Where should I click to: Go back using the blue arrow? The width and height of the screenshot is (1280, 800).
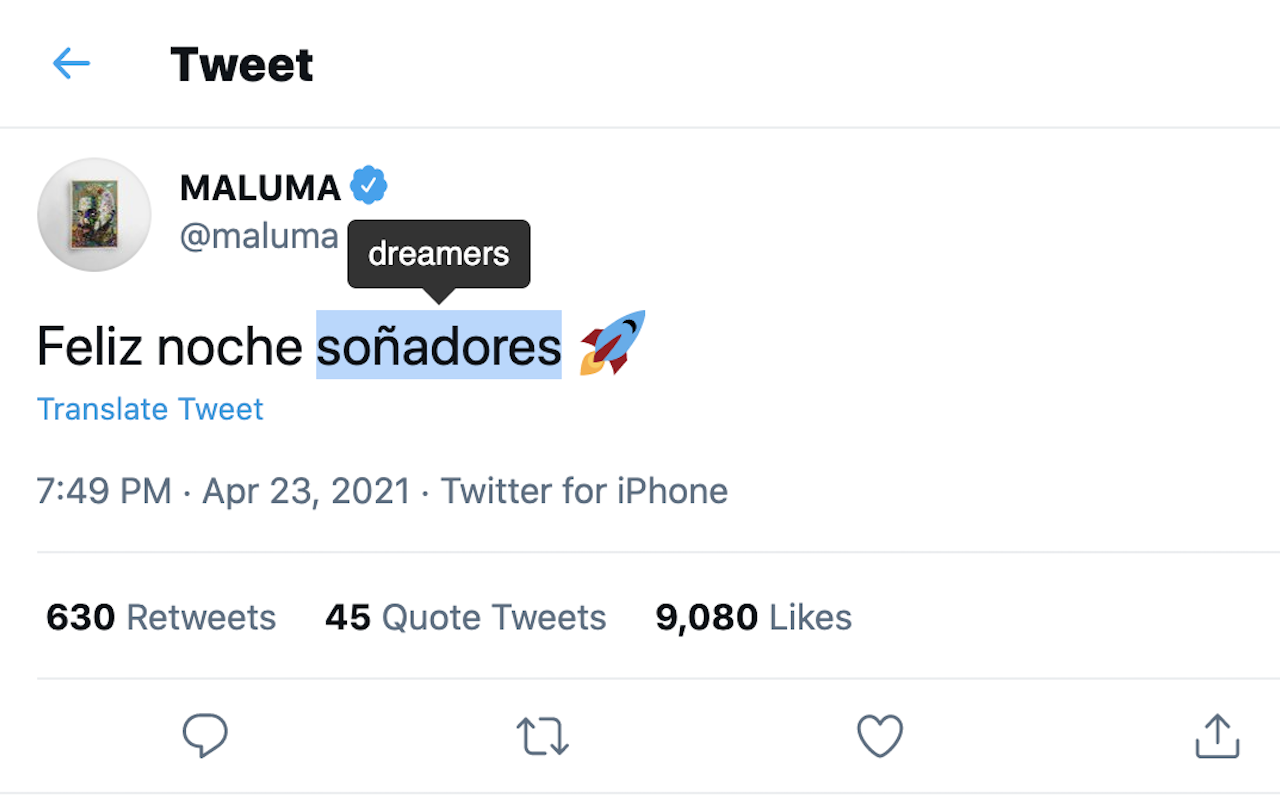tap(71, 65)
